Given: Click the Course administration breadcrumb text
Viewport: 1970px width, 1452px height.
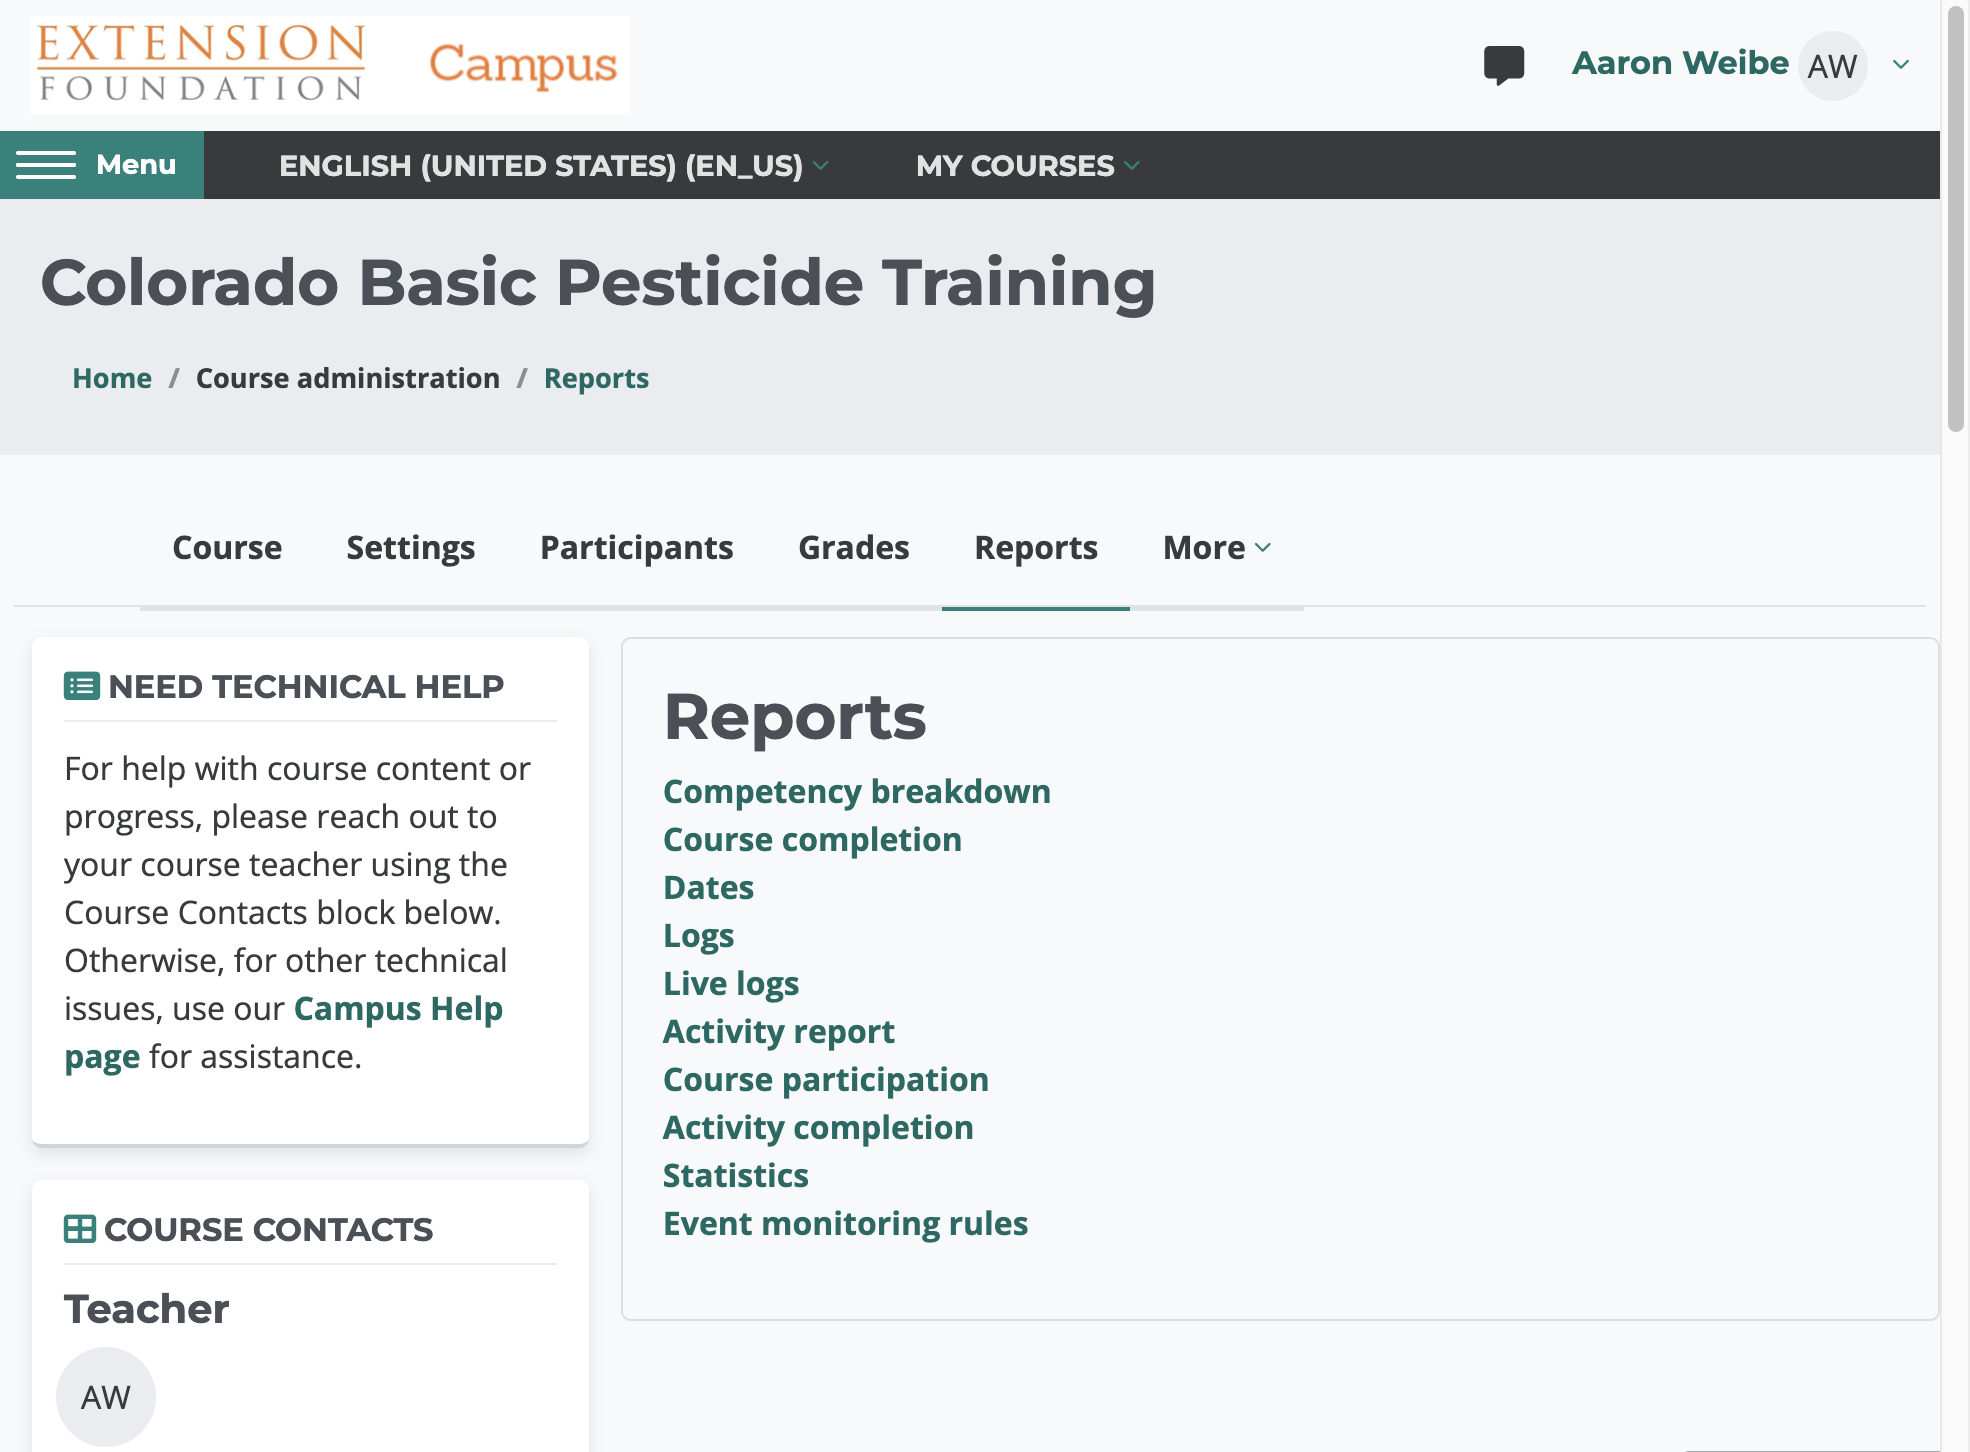Looking at the screenshot, I should [x=348, y=378].
